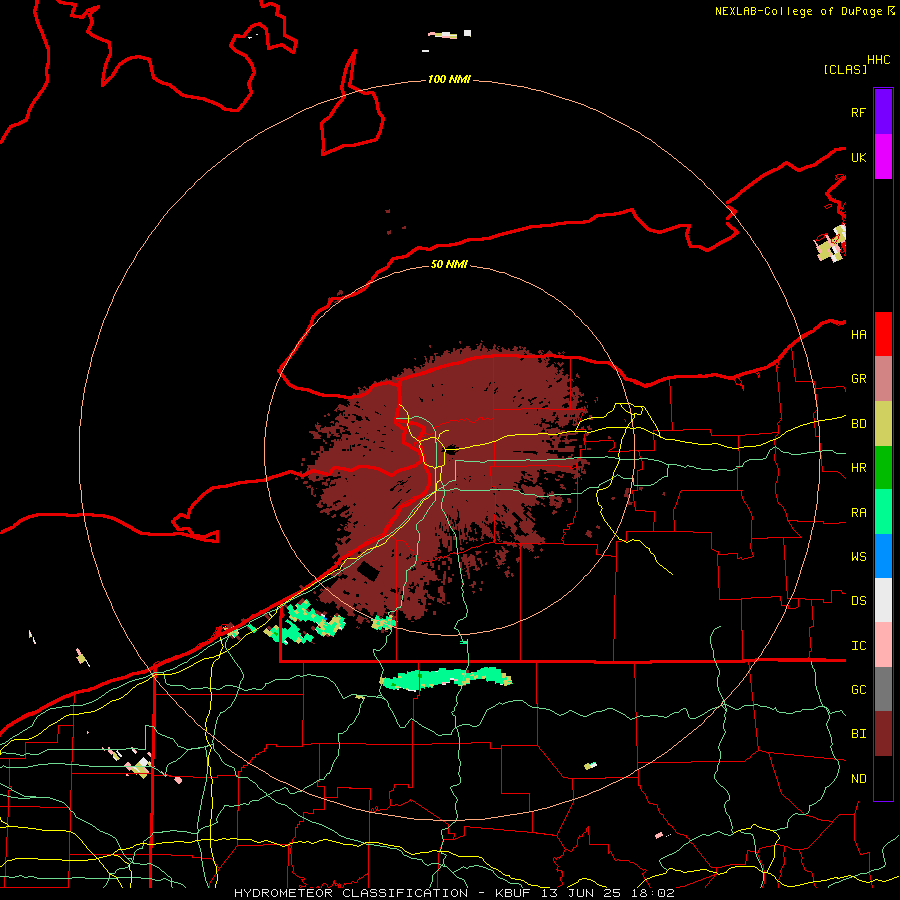Click the UK legend label

coord(858,157)
